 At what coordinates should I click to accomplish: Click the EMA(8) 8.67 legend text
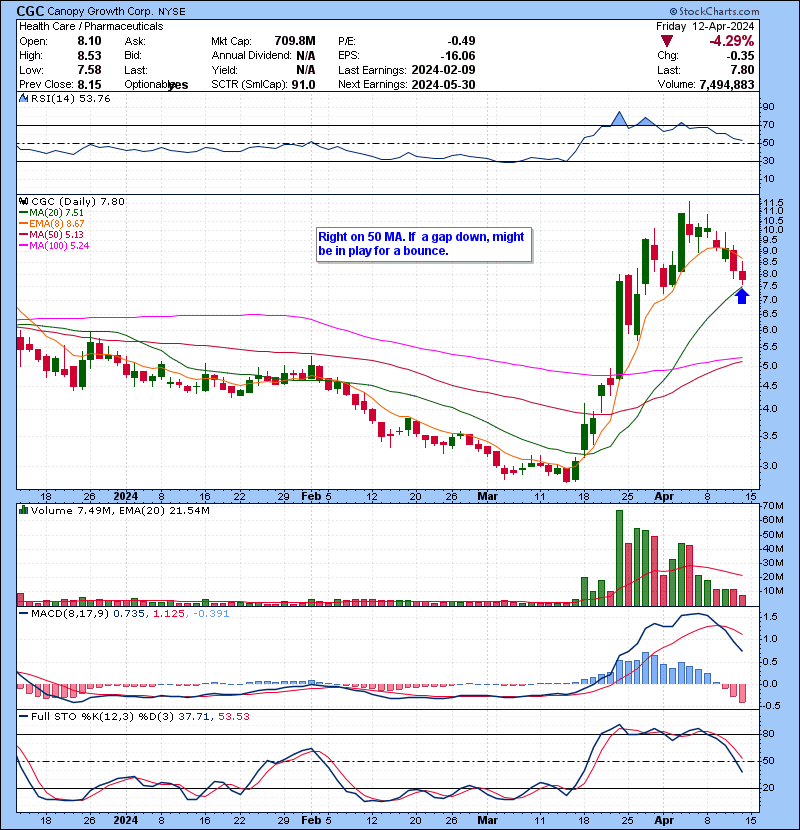point(56,224)
